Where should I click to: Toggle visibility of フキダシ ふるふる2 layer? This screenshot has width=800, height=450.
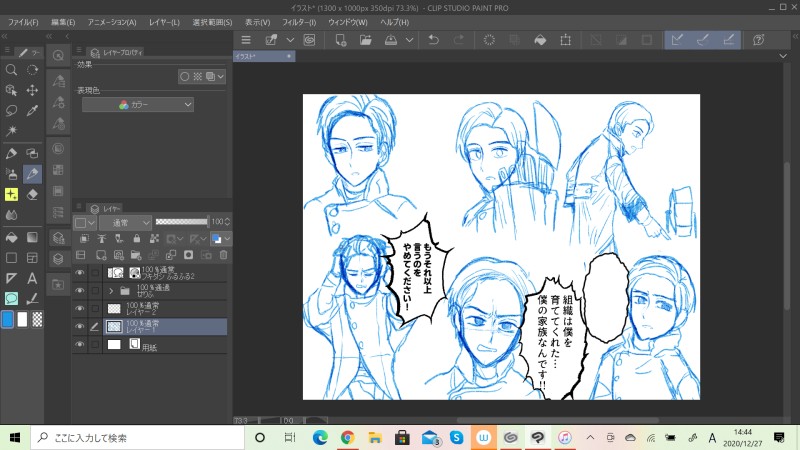point(80,272)
